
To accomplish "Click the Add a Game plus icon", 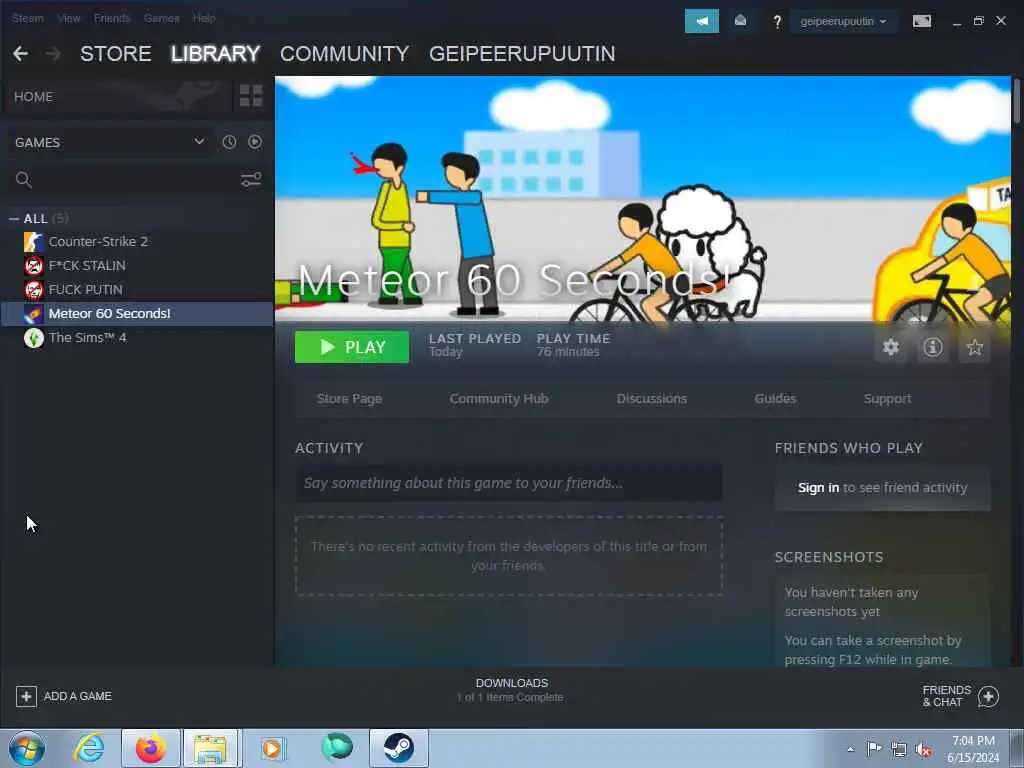I will (x=26, y=696).
